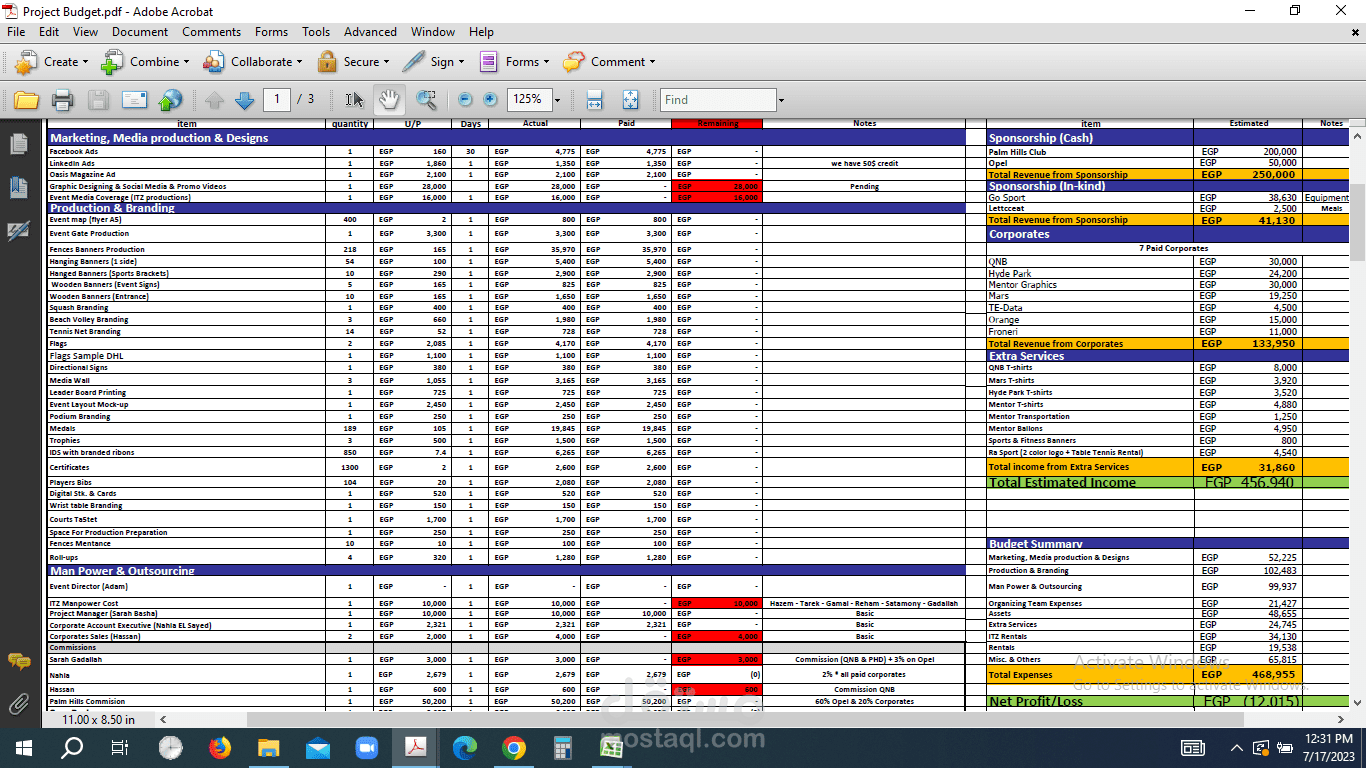Open the Signatures panel icon
The width and height of the screenshot is (1366, 768).
(18, 231)
